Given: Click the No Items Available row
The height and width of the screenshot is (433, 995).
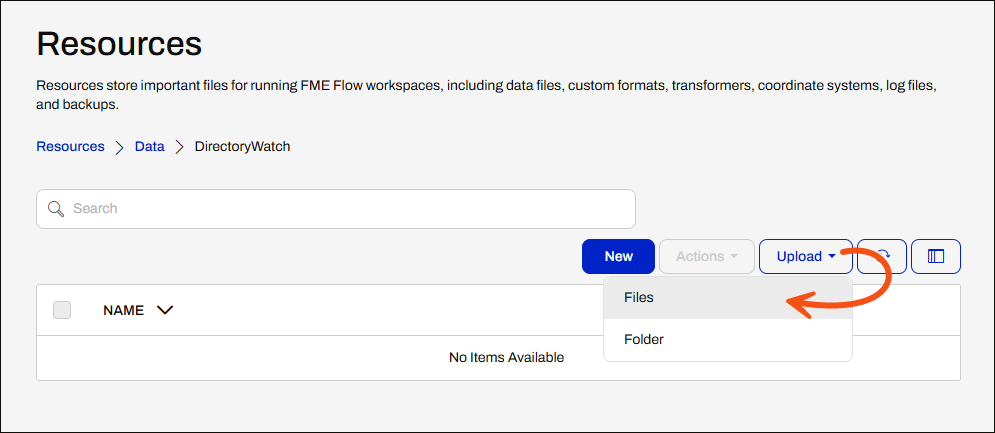Looking at the screenshot, I should tap(498, 358).
